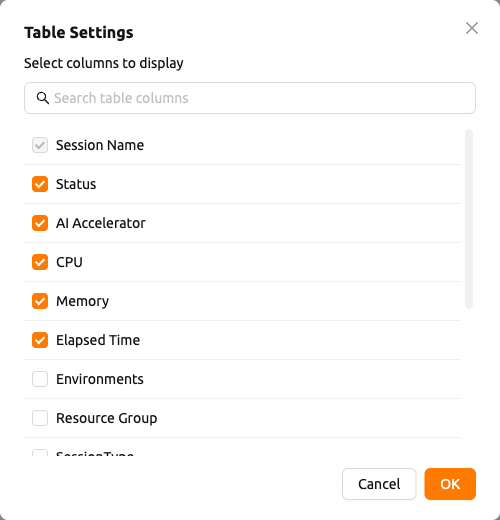Check the Resource Group checkbox
The image size is (500, 520).
click(40, 418)
